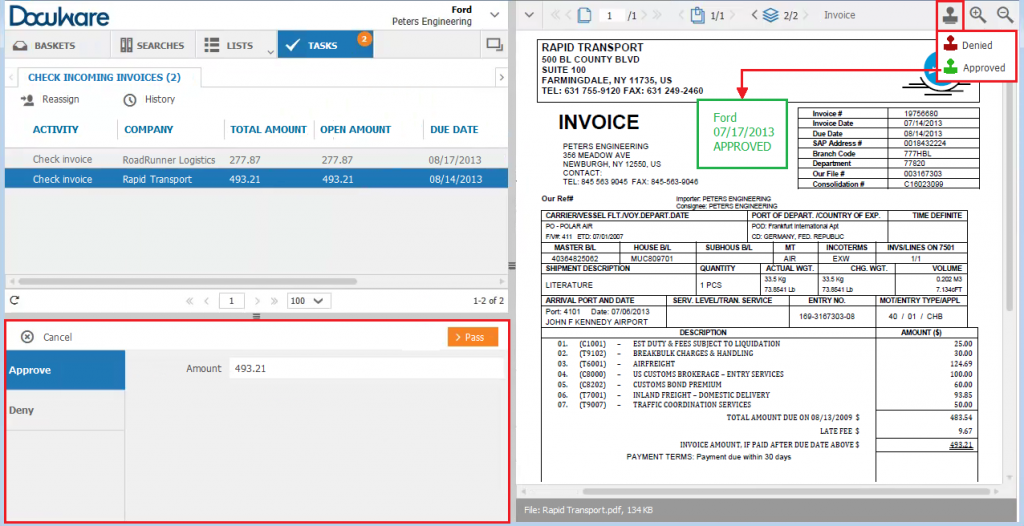This screenshot has height=526, width=1024.
Task: Refresh the task list
Action: point(15,300)
